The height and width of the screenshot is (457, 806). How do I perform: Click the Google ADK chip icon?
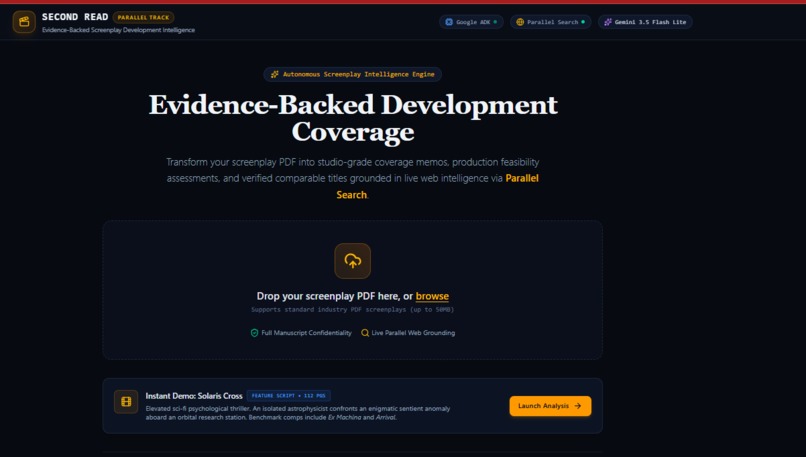[x=449, y=22]
